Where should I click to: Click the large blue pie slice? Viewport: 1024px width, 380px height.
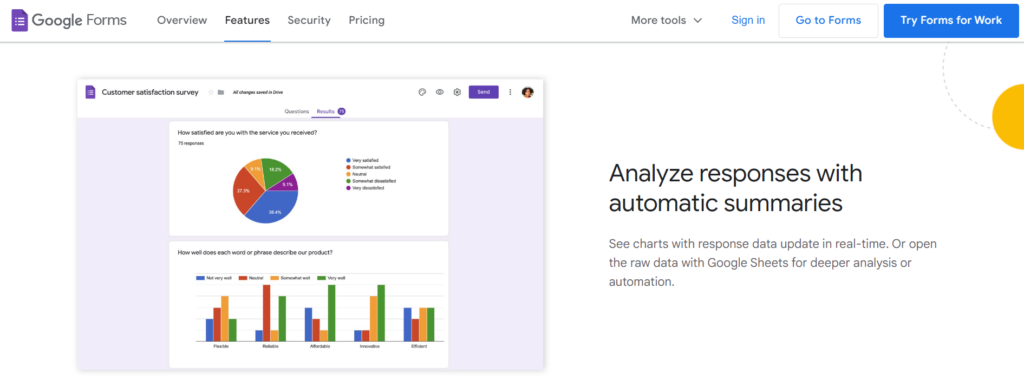[x=272, y=208]
